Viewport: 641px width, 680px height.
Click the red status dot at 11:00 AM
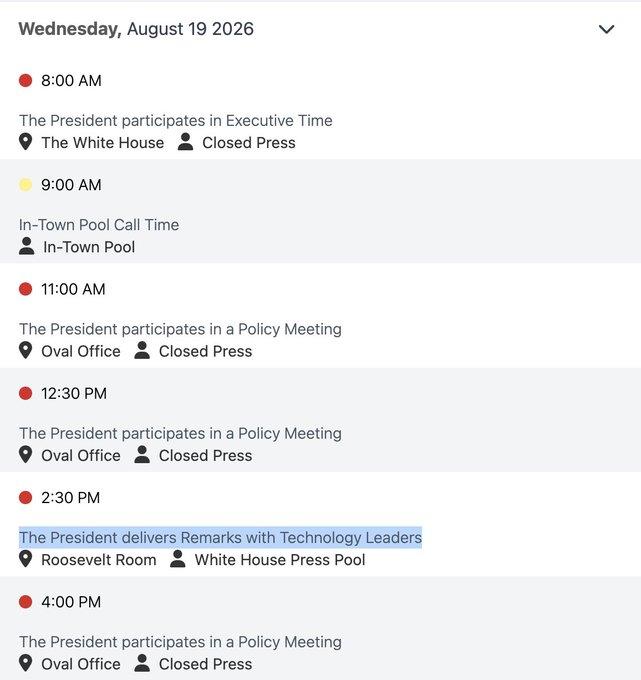click(x=26, y=289)
